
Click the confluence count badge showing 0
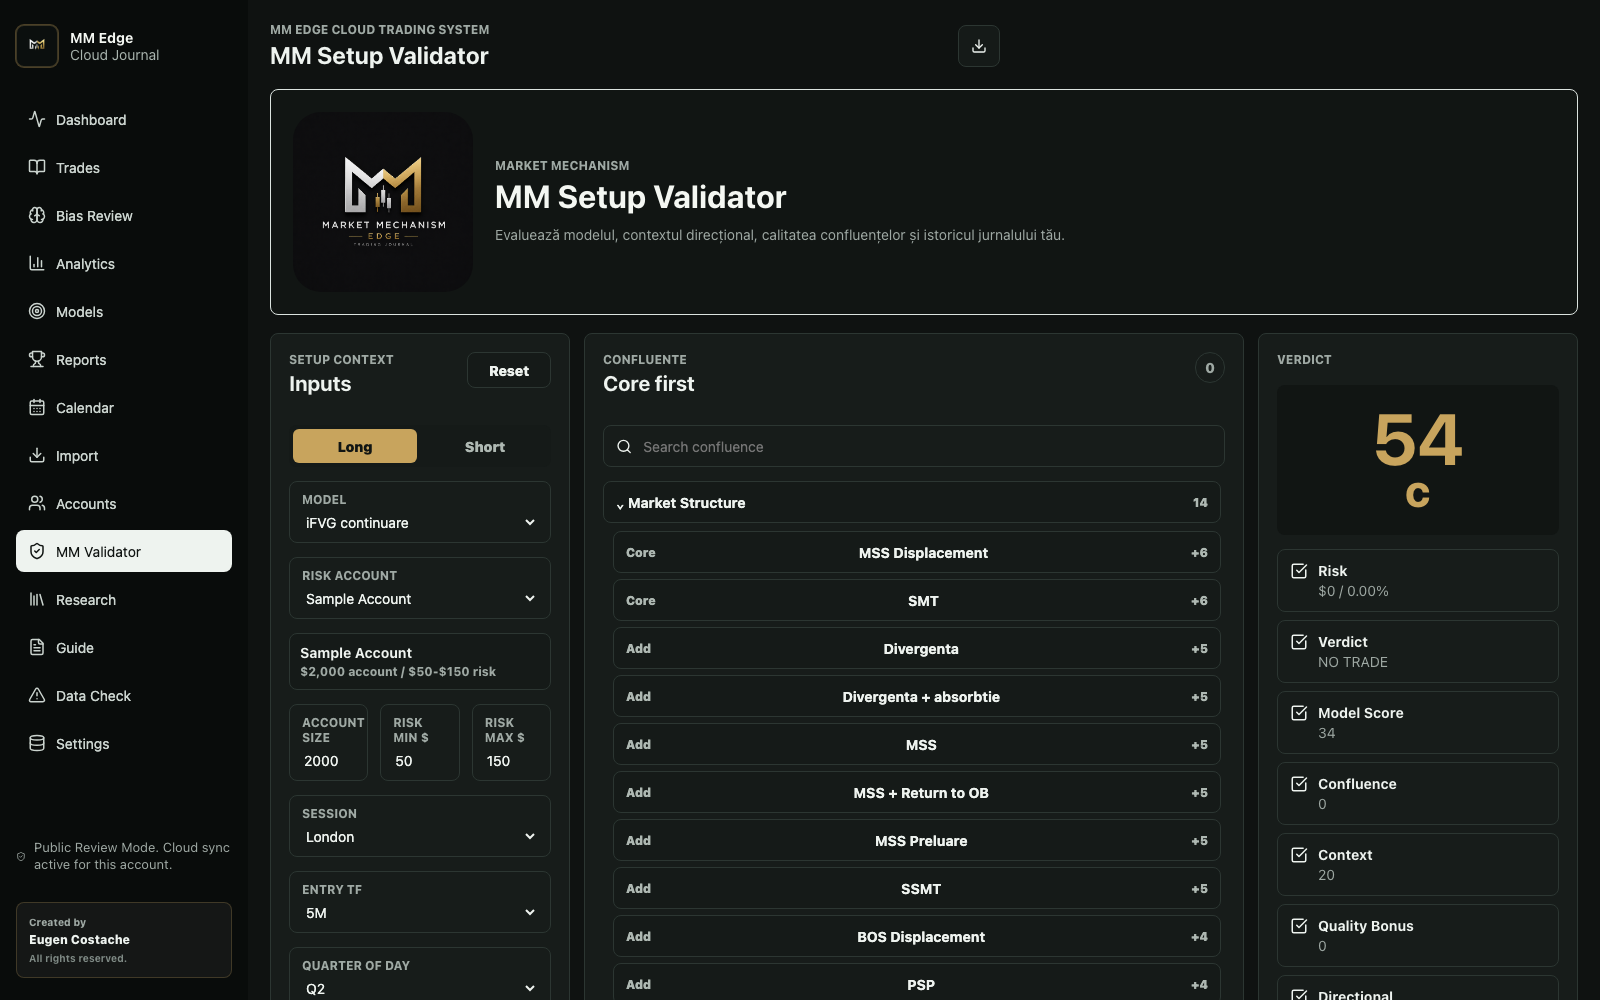point(1210,368)
